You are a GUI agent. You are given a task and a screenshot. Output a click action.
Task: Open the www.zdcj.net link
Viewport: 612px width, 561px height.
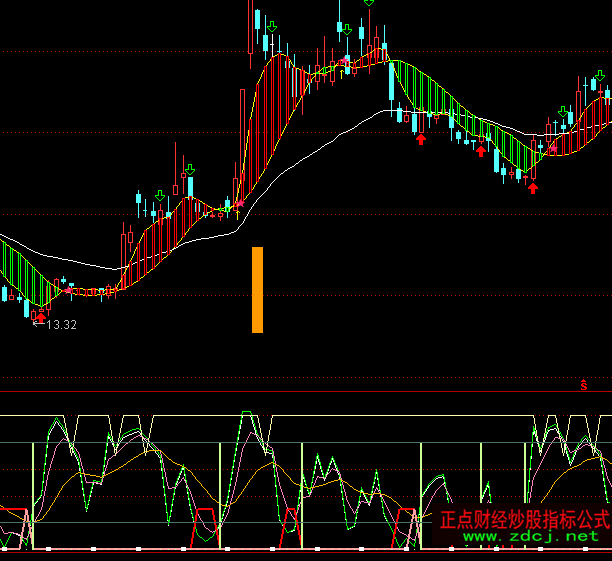point(529,537)
